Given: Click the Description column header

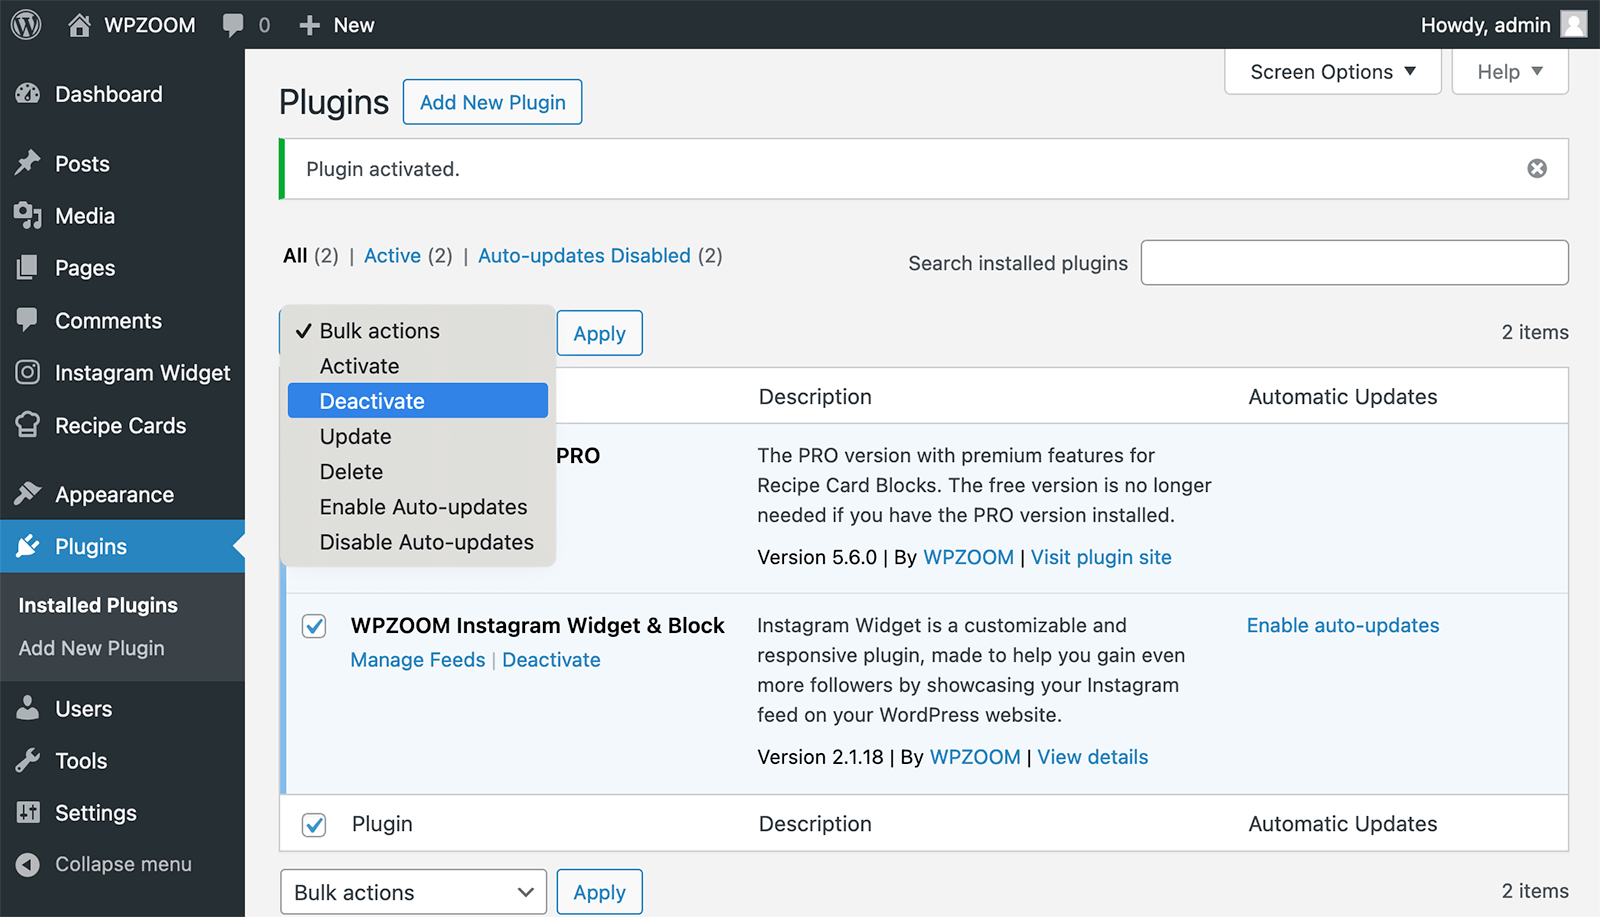Looking at the screenshot, I should point(815,397).
